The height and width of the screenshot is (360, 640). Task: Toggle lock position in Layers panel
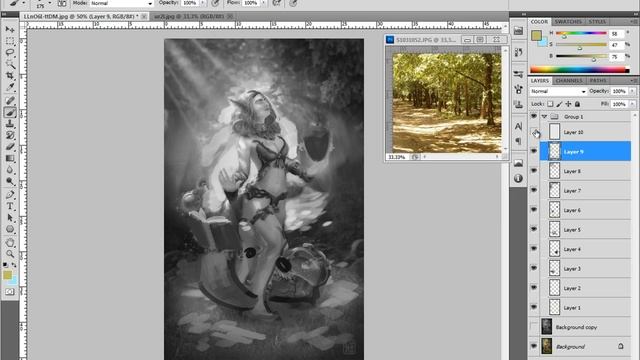[568, 104]
